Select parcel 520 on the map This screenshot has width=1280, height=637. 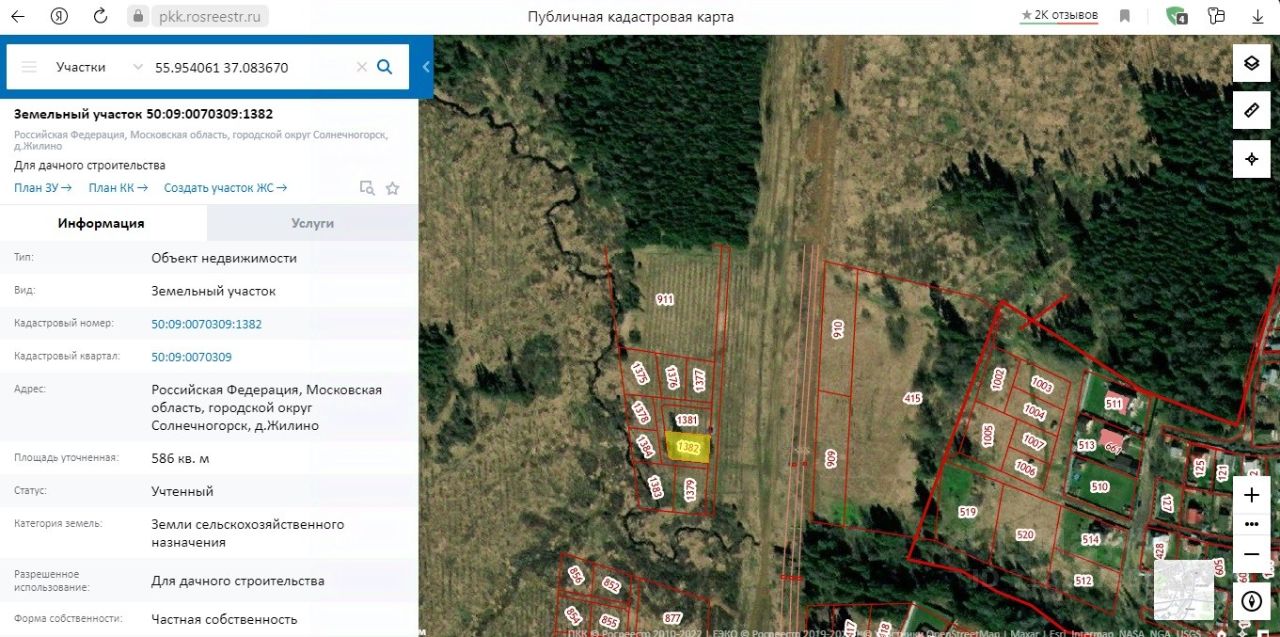[1024, 534]
